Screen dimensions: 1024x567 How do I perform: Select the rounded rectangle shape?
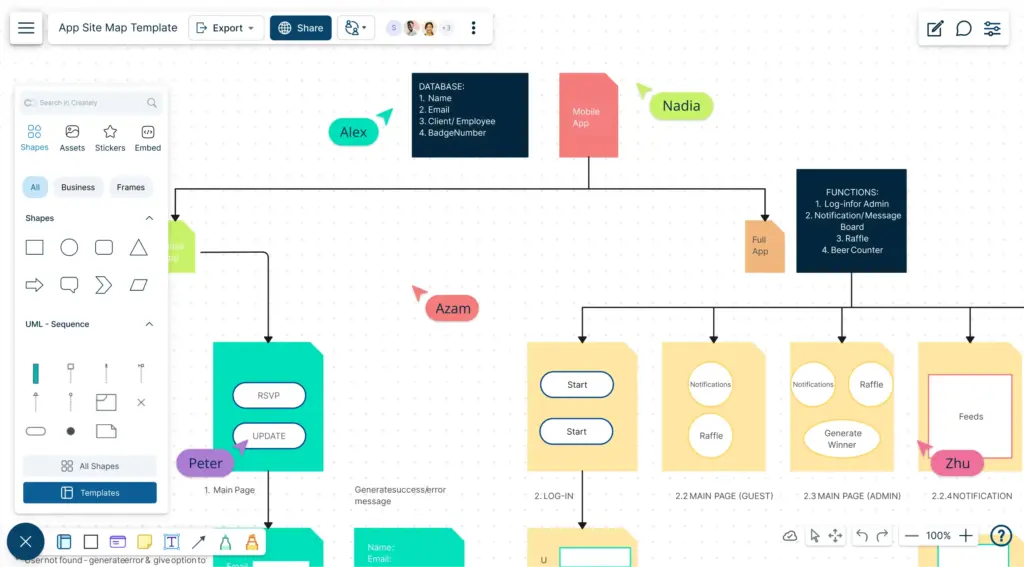click(x=104, y=248)
